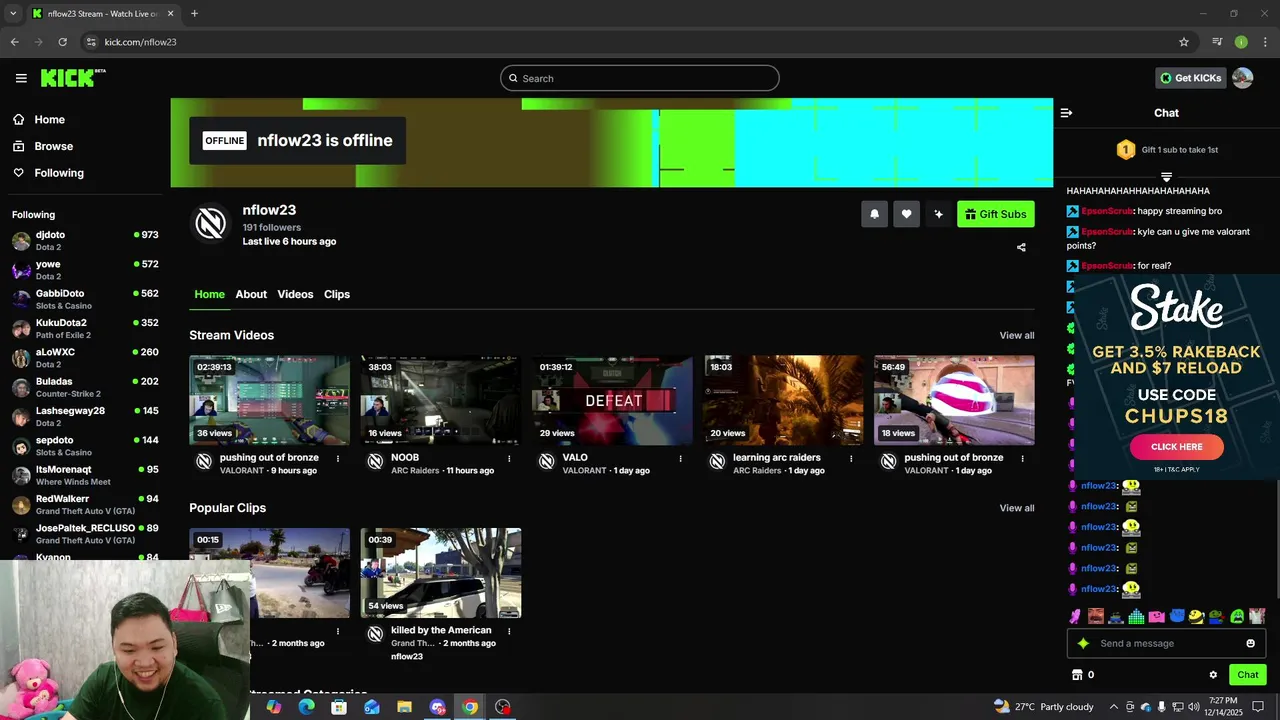Image resolution: width=1280 pixels, height=720 pixels.
Task: Open djdoto channel in Following list
Action: tap(85, 240)
